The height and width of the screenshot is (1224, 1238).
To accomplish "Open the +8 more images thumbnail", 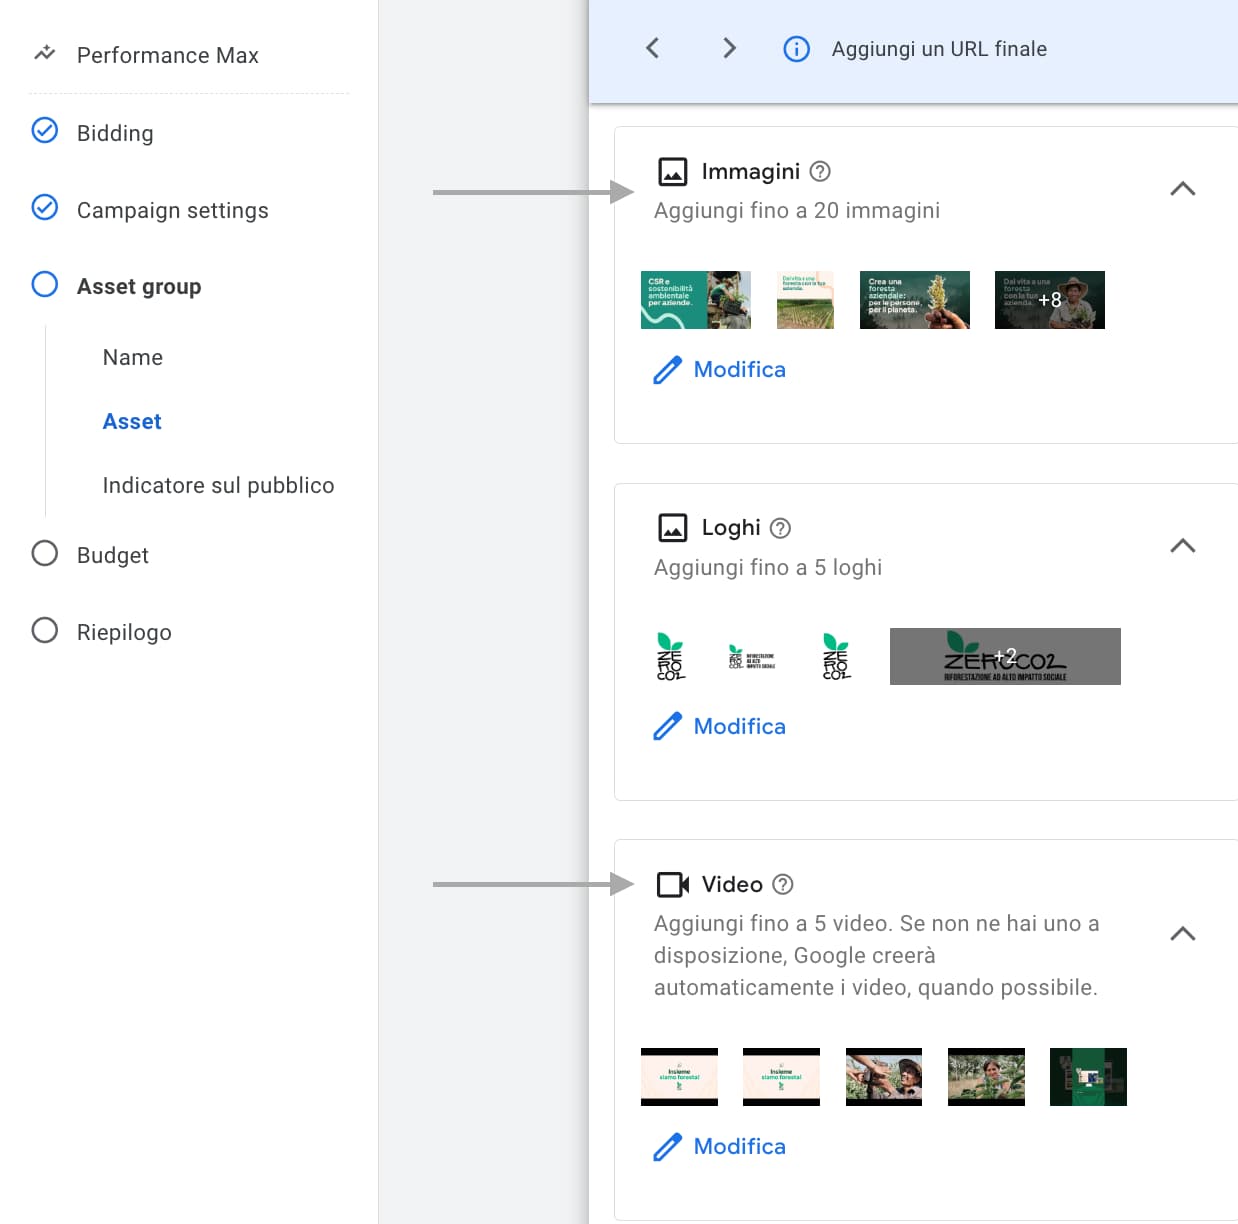I will pos(1049,300).
